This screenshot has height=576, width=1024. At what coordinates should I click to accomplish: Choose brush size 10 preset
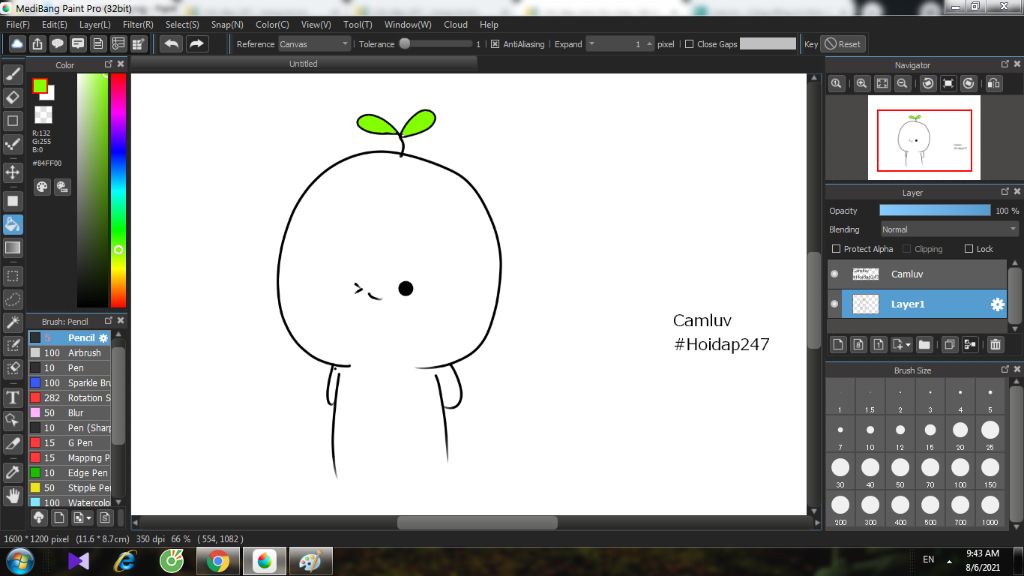[870, 432]
